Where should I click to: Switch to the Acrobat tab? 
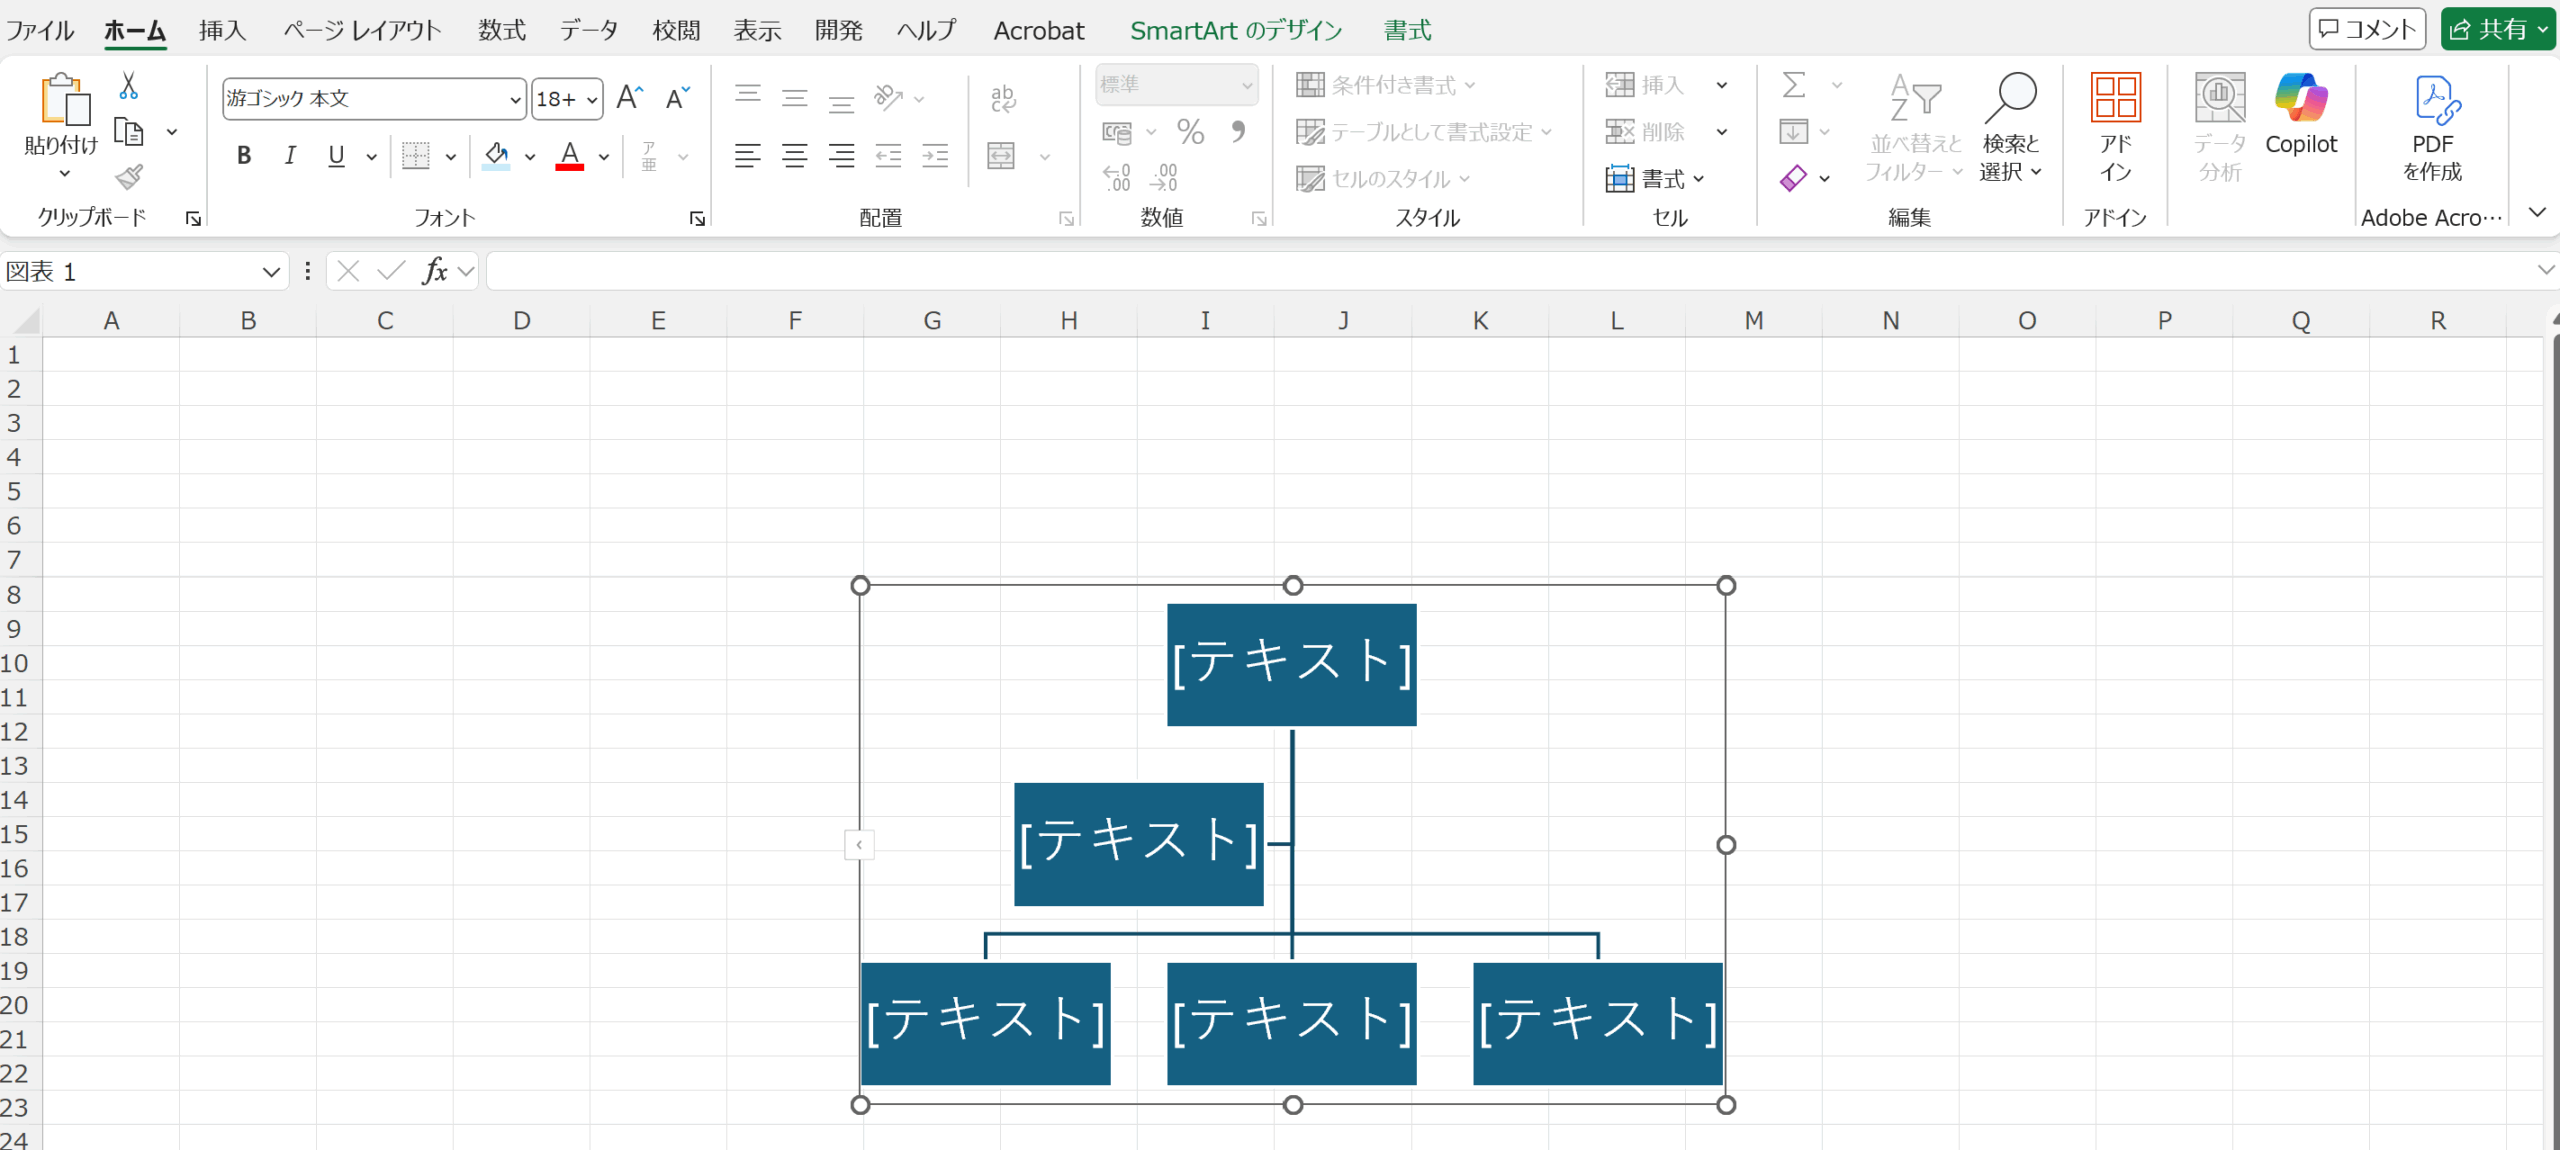click(x=1038, y=30)
